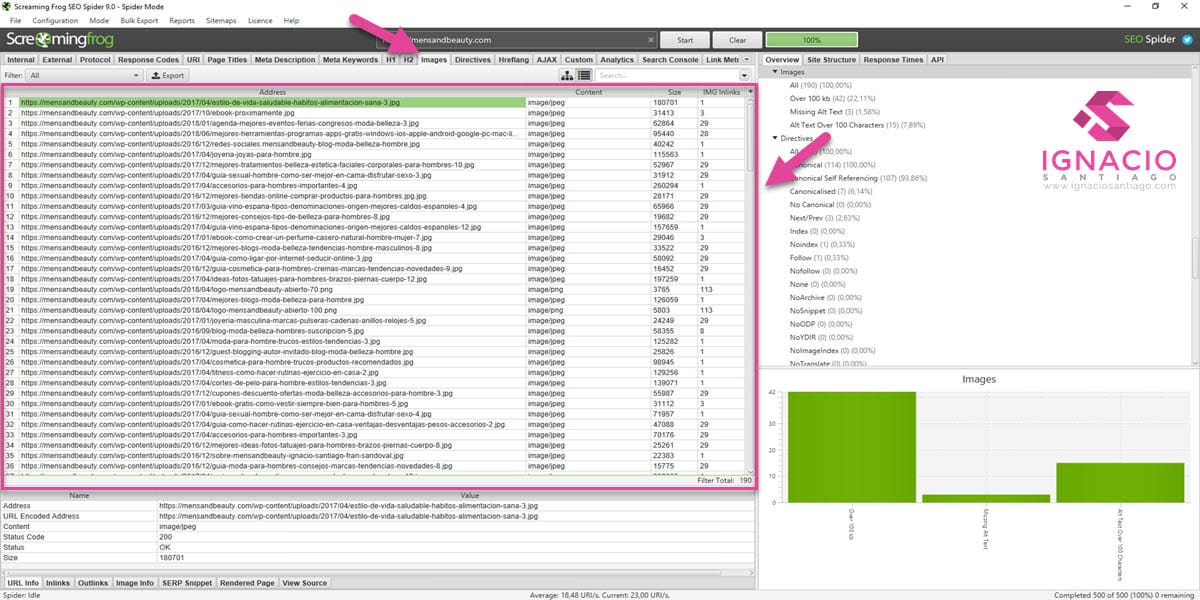Select the ebook-proximamente.jpg row

(376, 112)
